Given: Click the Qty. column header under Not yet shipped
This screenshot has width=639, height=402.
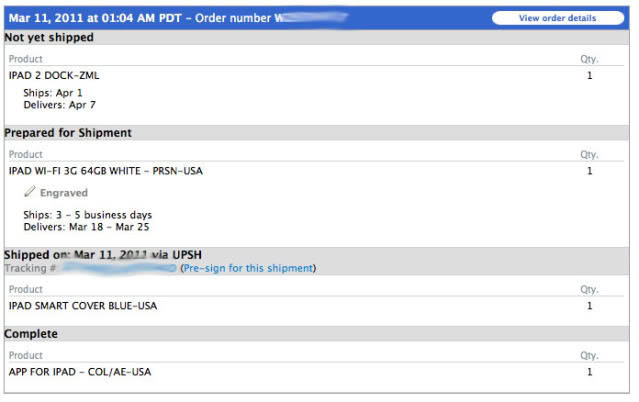Looking at the screenshot, I should (589, 59).
